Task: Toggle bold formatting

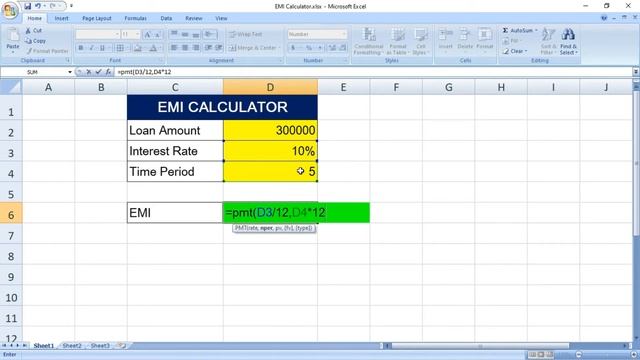Action: 80,48
